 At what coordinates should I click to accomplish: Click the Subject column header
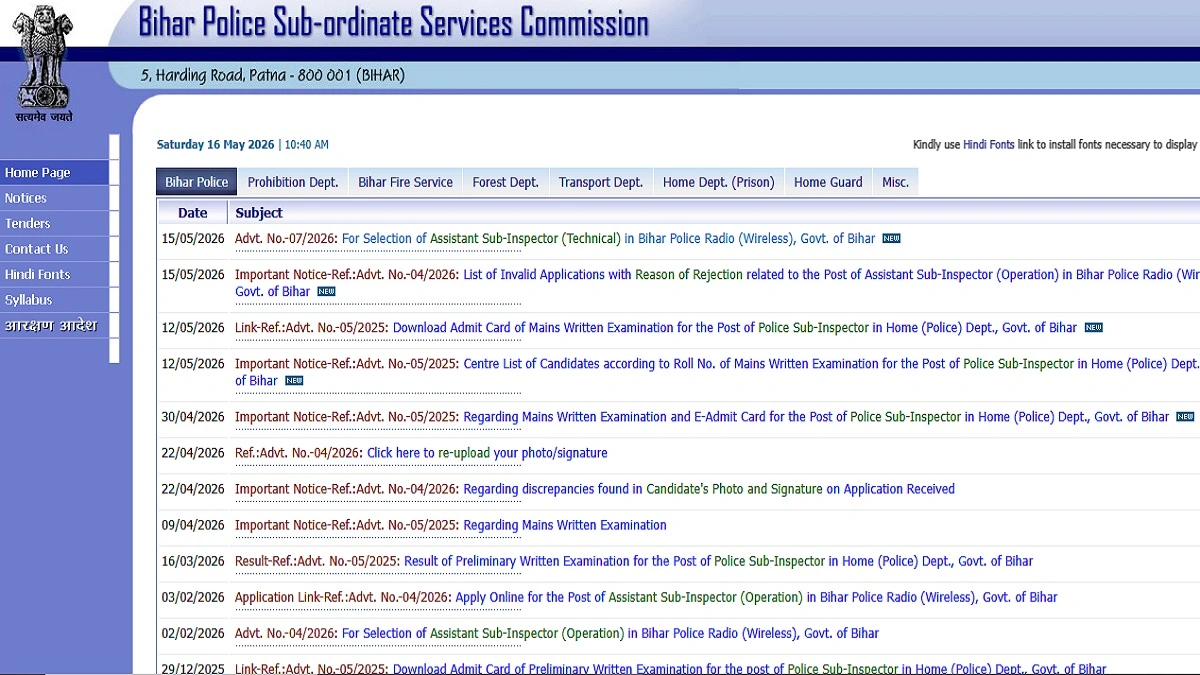(259, 213)
